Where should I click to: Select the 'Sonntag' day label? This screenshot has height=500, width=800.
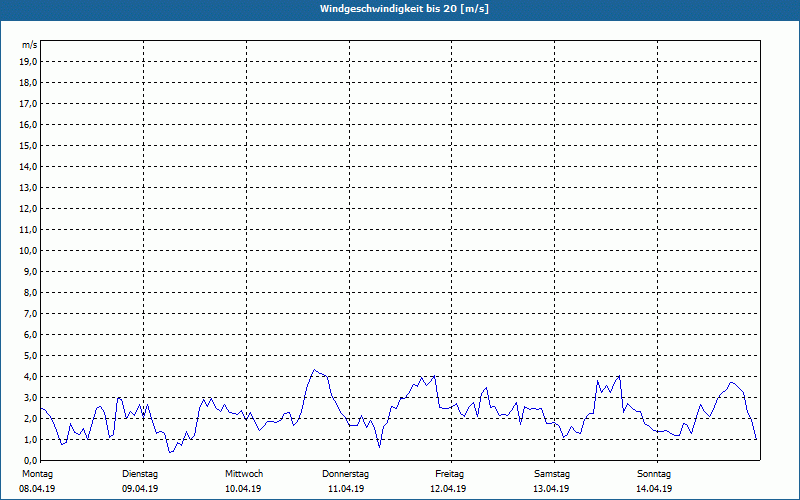point(654,474)
